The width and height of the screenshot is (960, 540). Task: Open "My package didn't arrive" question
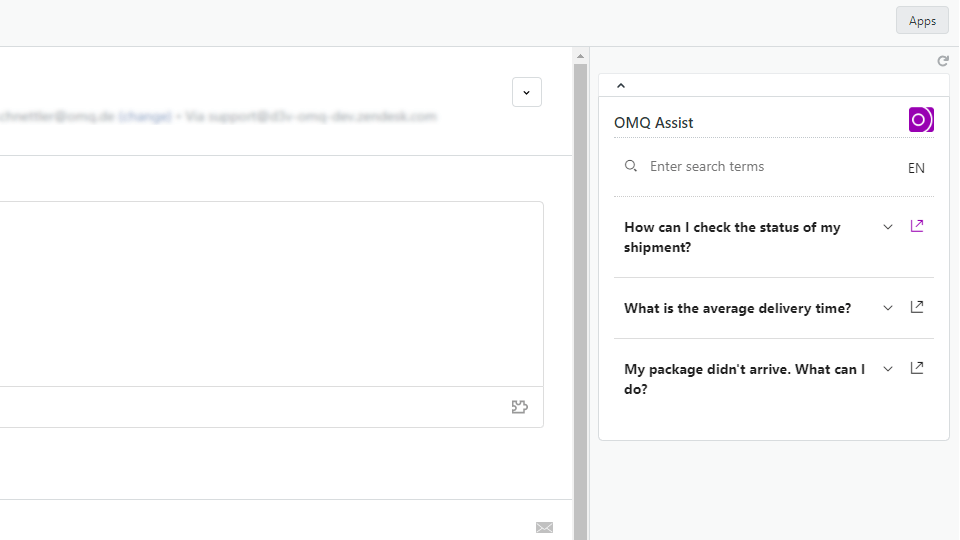click(x=744, y=379)
